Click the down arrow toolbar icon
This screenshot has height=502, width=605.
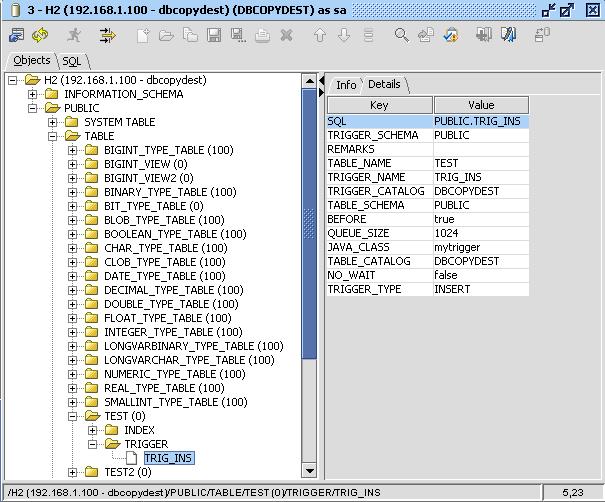pyautogui.click(x=344, y=35)
